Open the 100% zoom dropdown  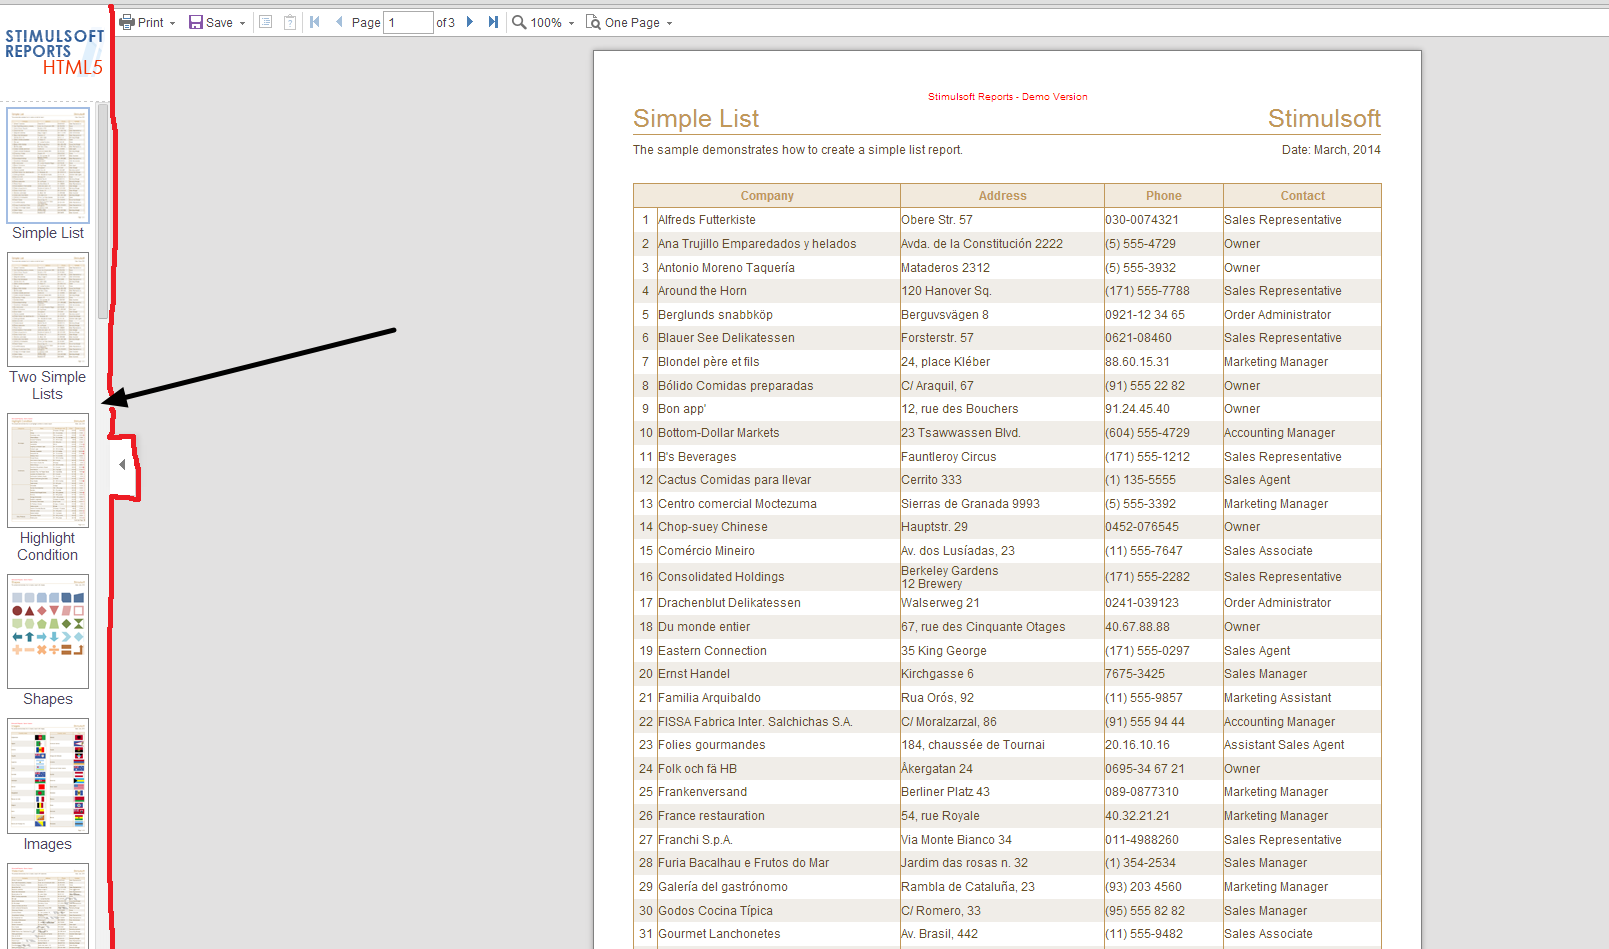point(544,22)
